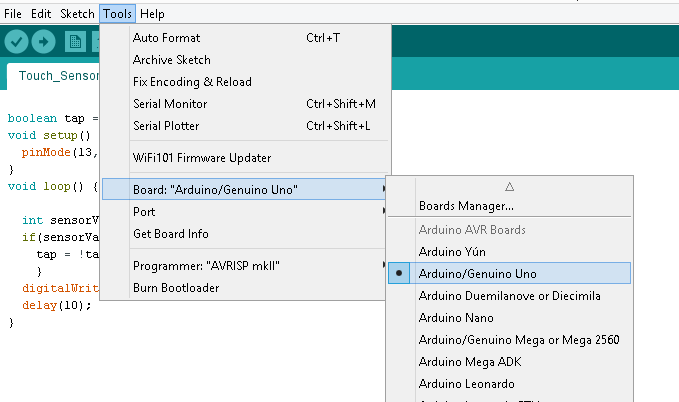The image size is (679, 402).
Task: Expand the Programmer: AVRISP mkII submenu
Action: (244, 266)
